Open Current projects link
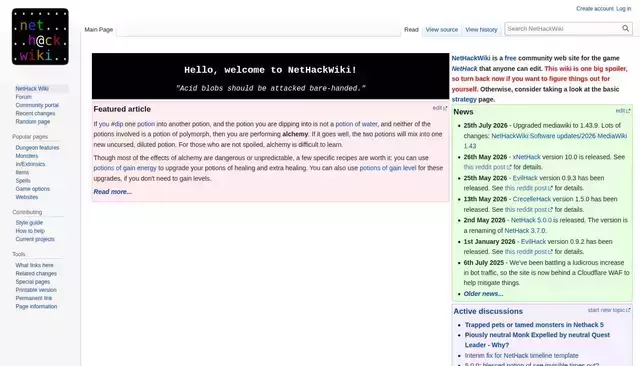The image size is (640, 366). pos(35,239)
